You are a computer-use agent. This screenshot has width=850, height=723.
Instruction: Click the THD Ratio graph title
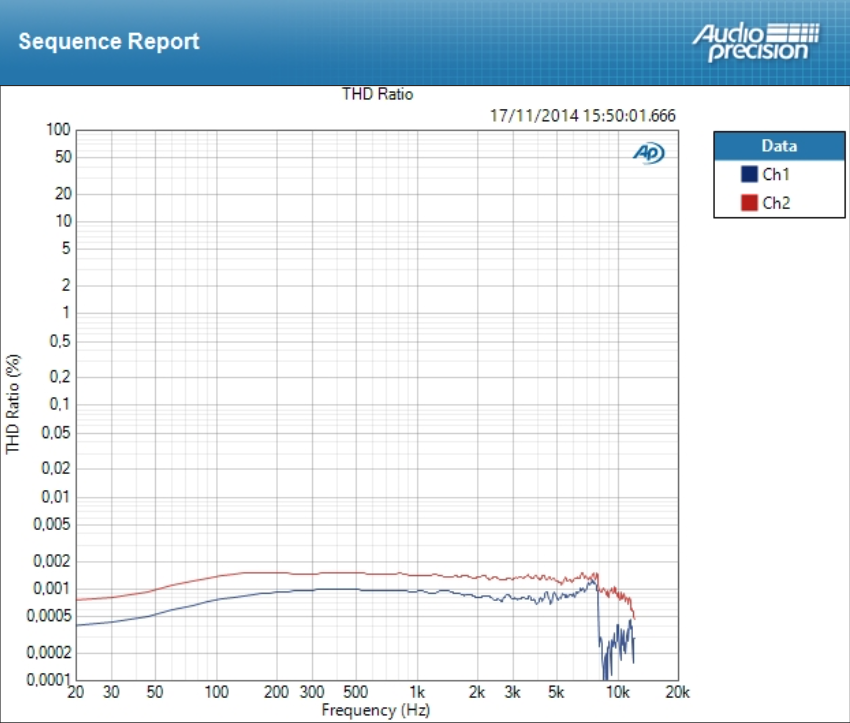click(x=377, y=94)
